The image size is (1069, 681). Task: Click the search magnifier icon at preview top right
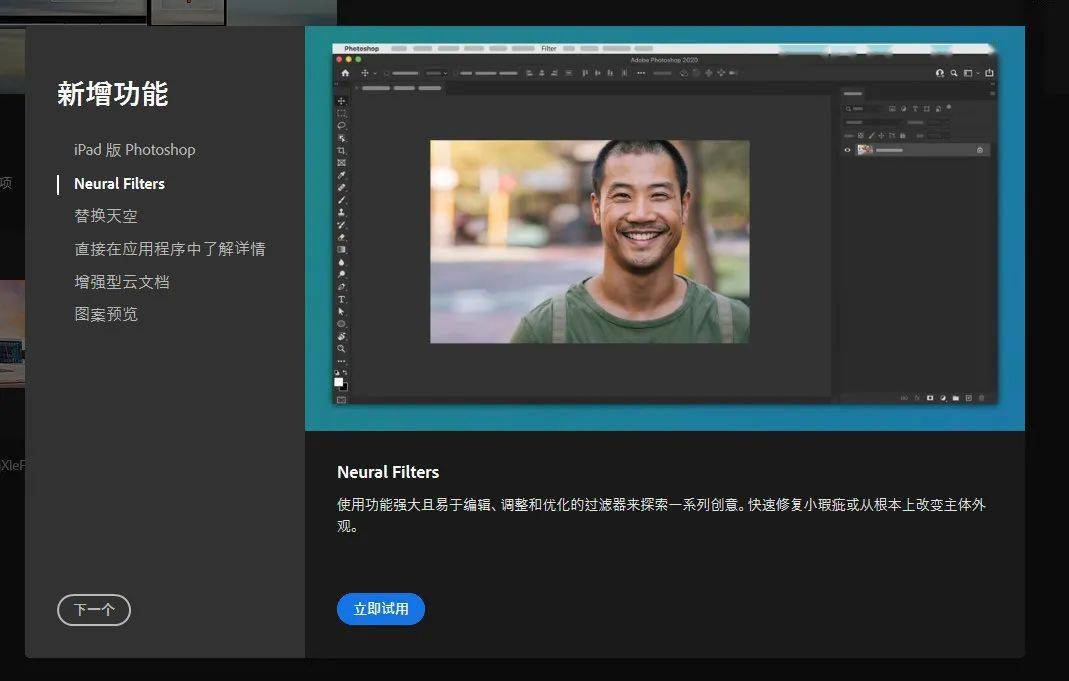(x=954, y=73)
